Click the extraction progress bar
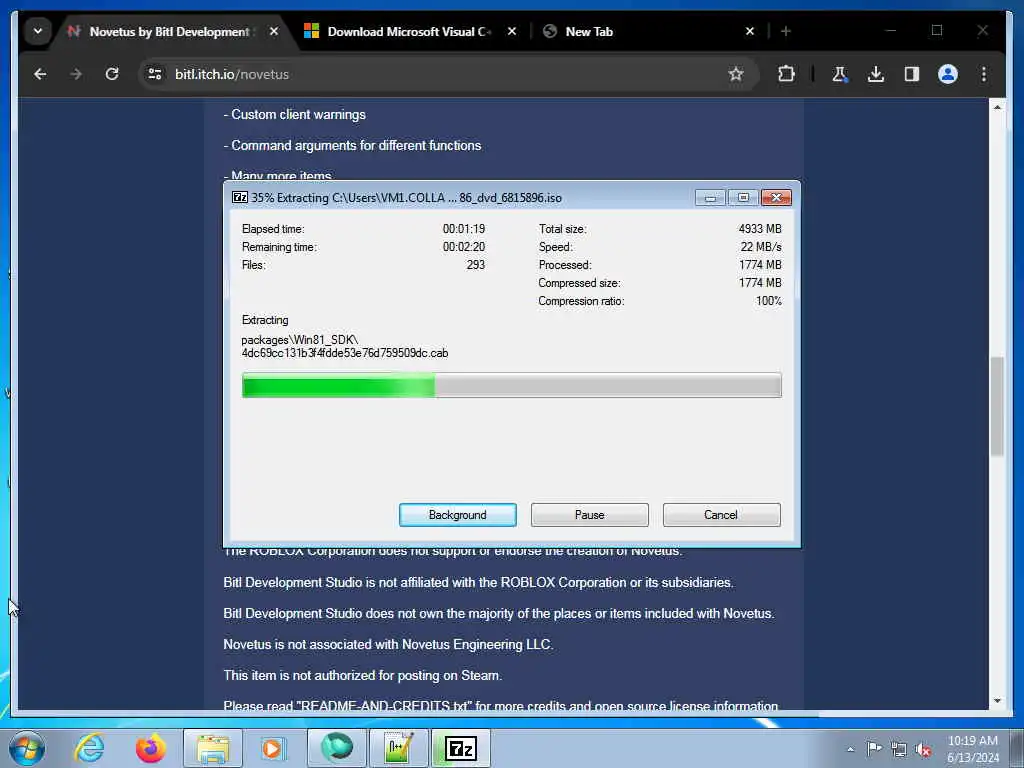 point(511,385)
